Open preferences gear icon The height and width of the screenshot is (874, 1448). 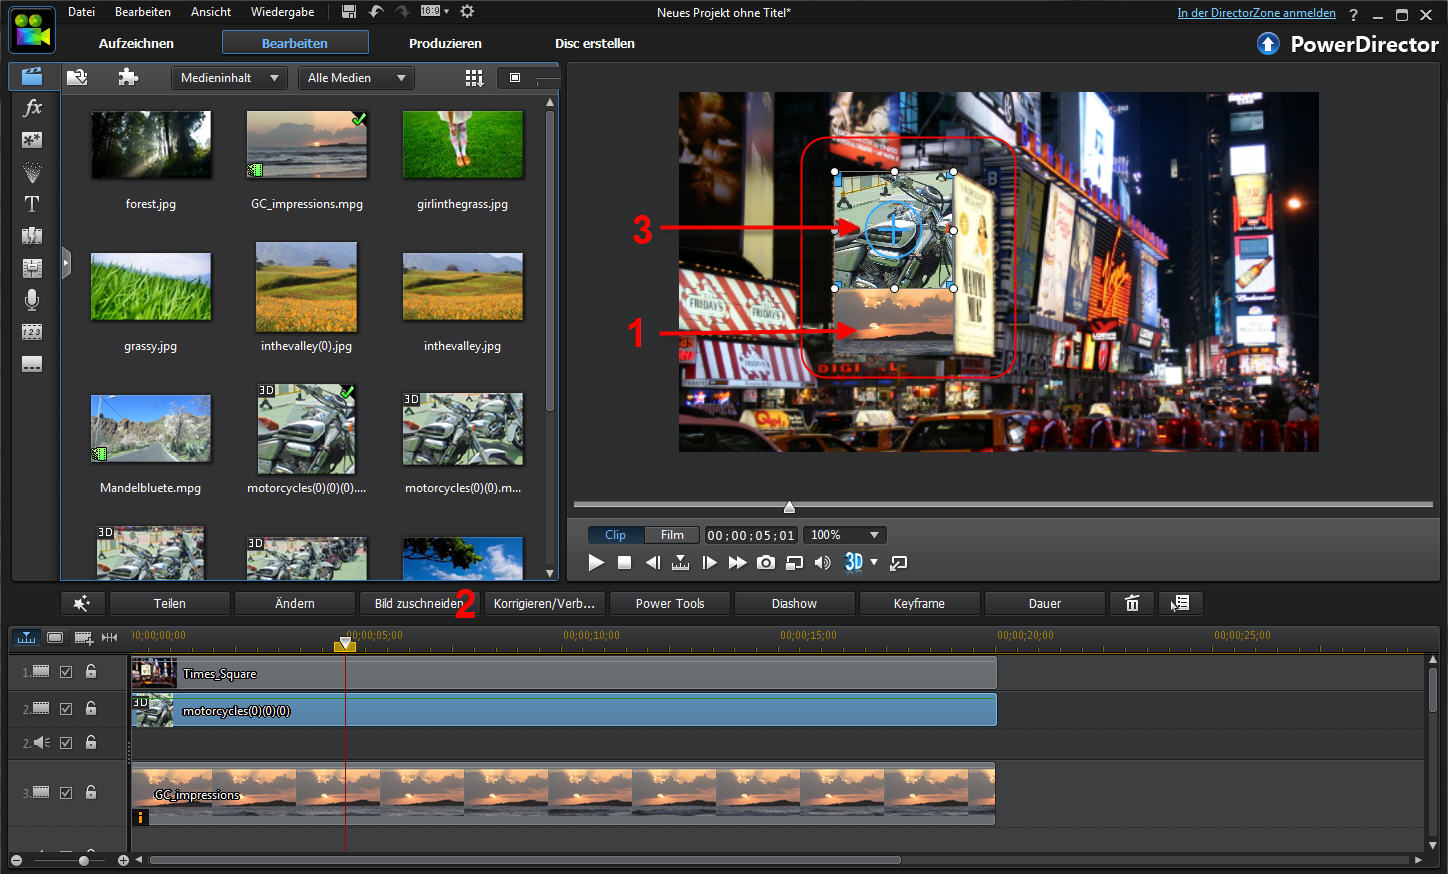pos(467,12)
